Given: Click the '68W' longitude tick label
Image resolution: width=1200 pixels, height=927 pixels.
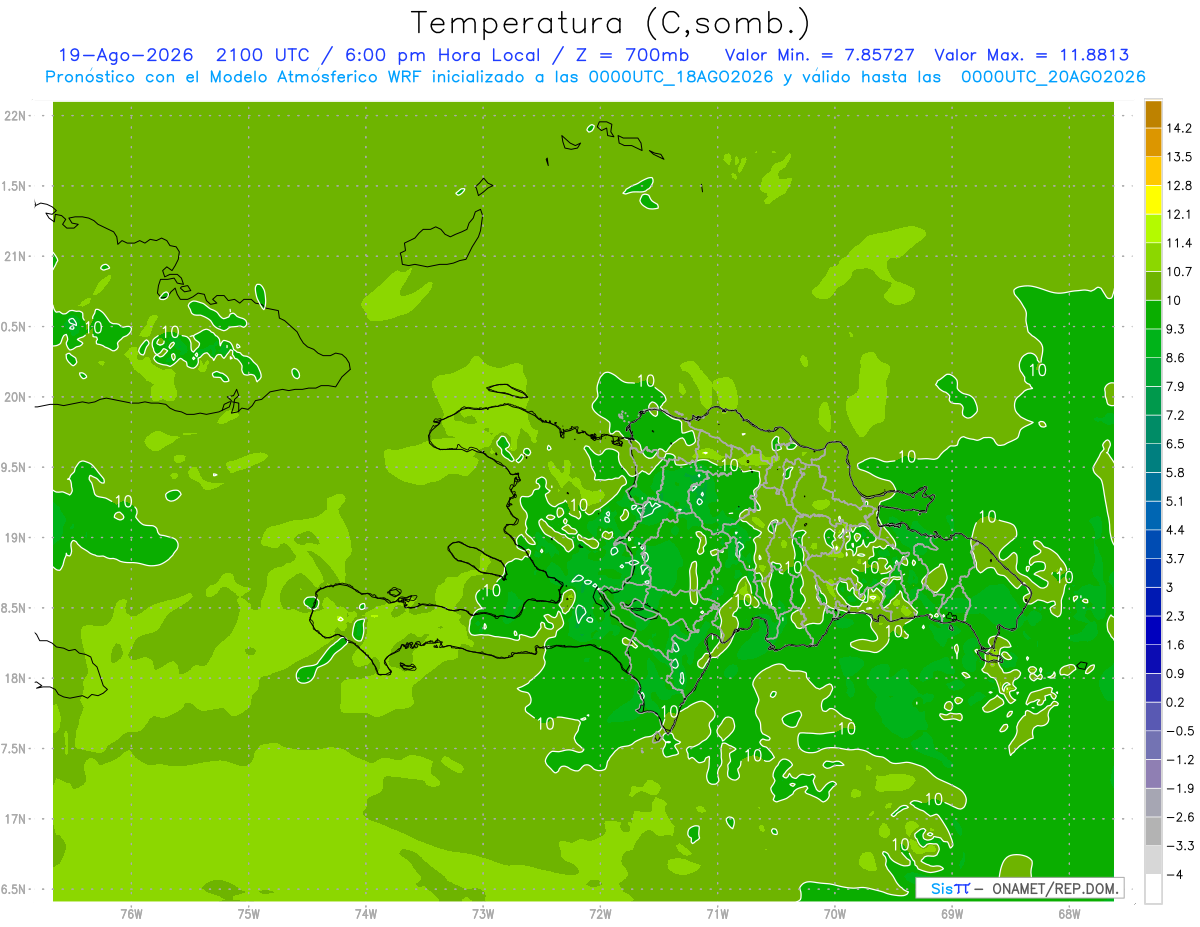Looking at the screenshot, I should click(1069, 913).
